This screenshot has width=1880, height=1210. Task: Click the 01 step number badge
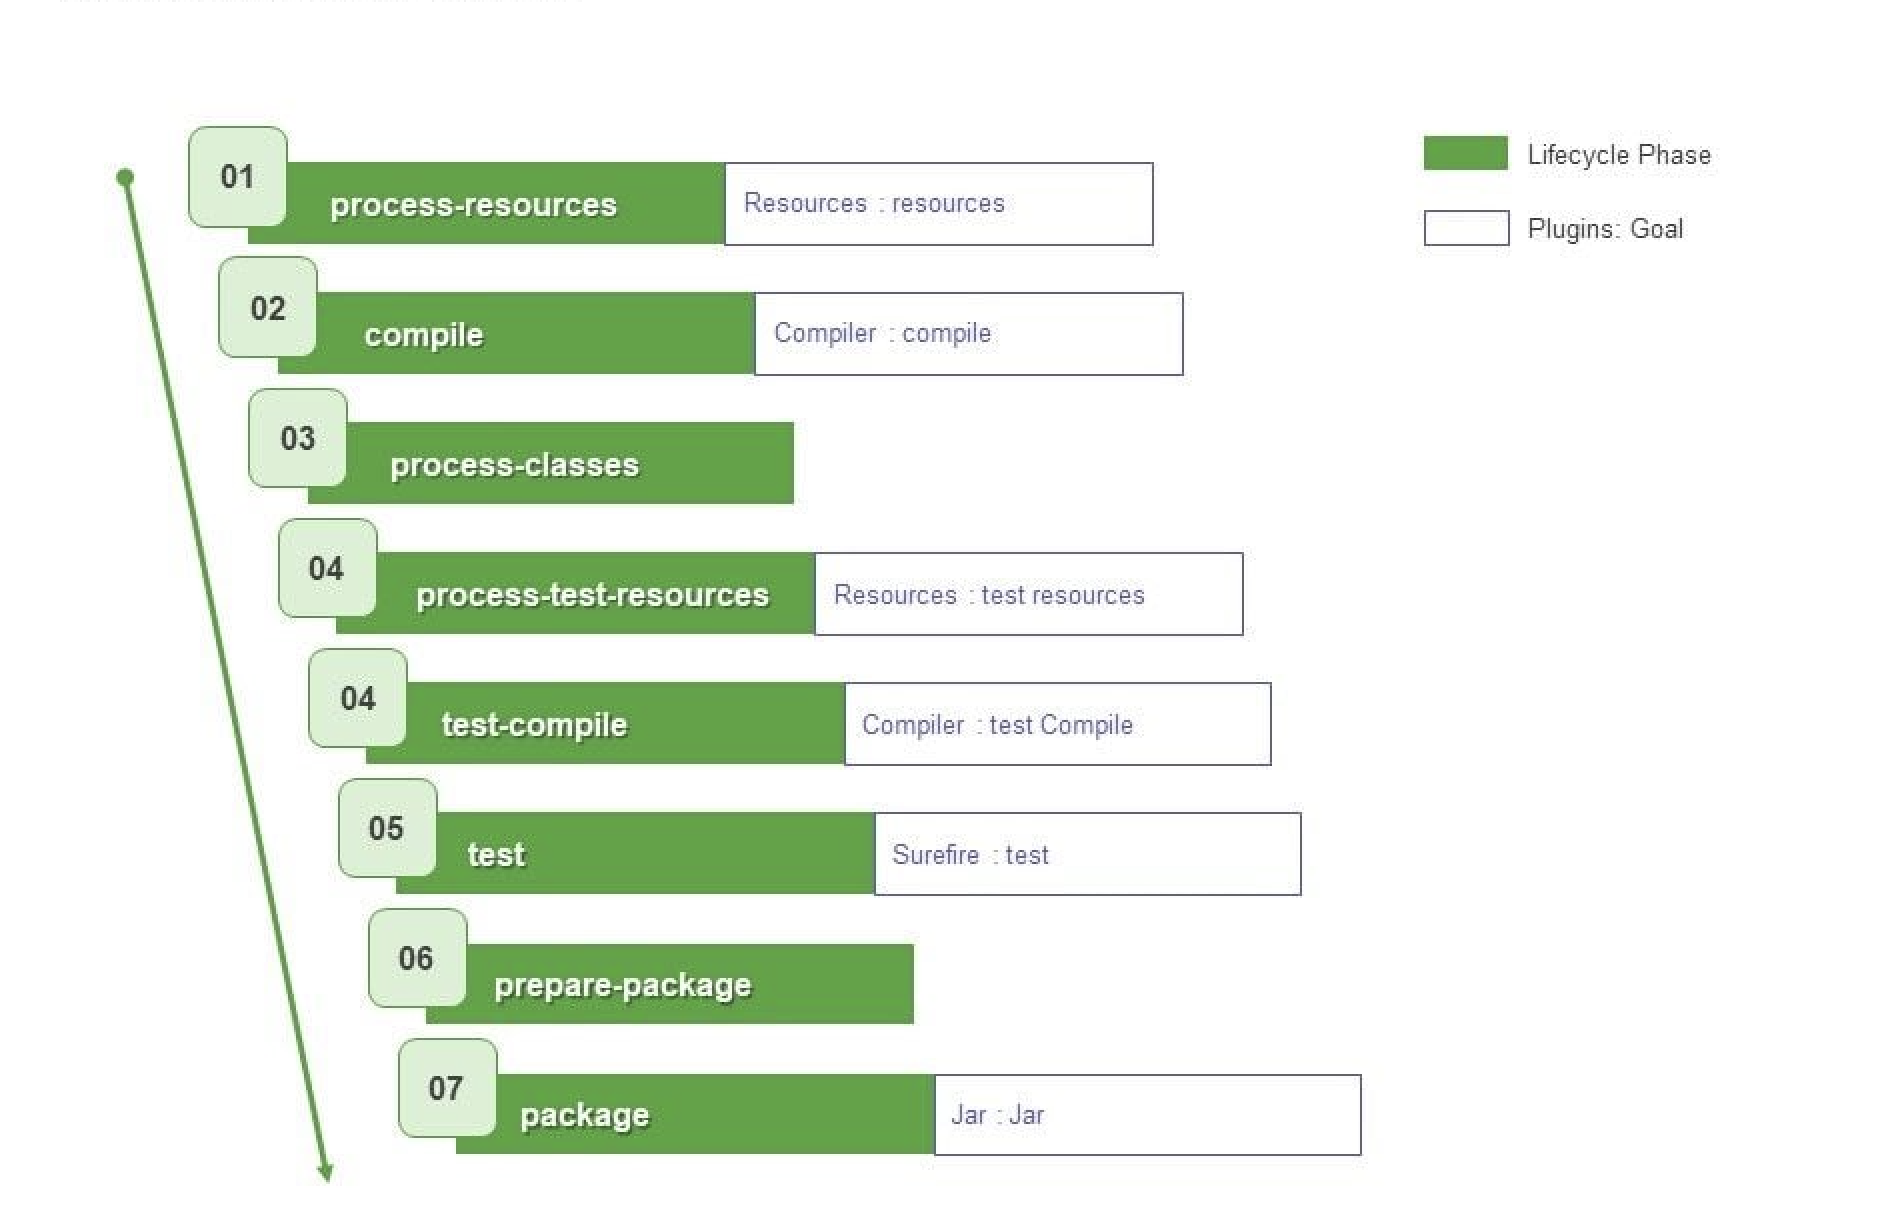coord(238,177)
